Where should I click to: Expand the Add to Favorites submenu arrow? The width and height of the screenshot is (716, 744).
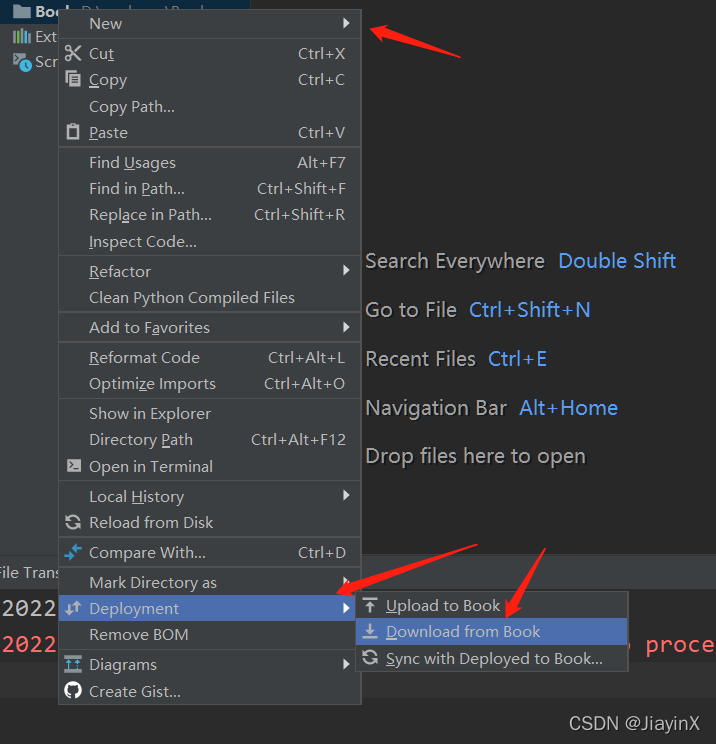point(346,327)
